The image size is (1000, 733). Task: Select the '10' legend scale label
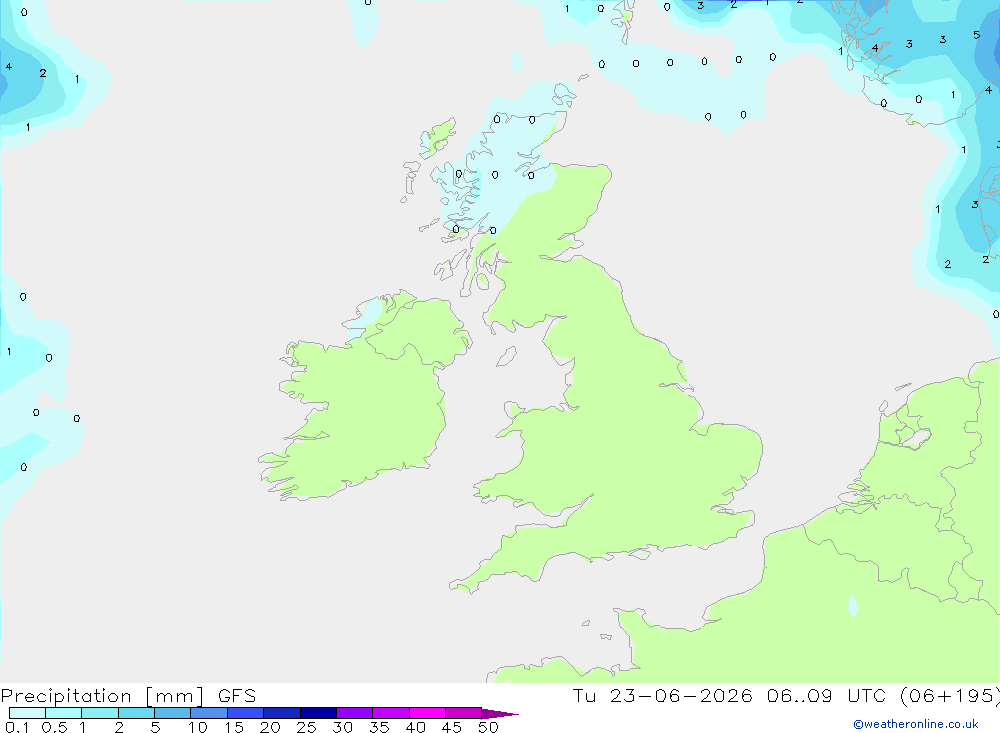[198, 727]
